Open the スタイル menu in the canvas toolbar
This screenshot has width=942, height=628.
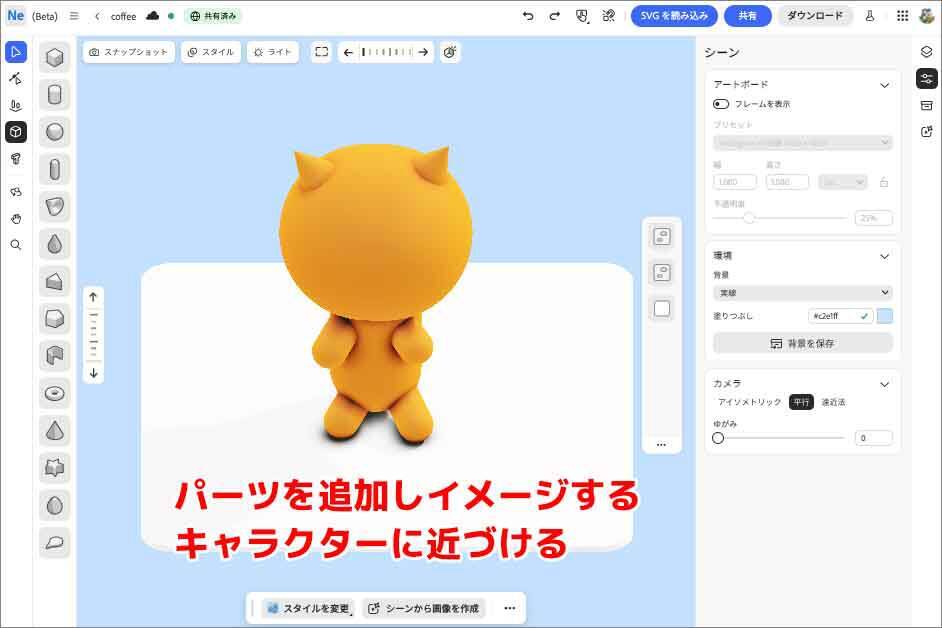[210, 52]
